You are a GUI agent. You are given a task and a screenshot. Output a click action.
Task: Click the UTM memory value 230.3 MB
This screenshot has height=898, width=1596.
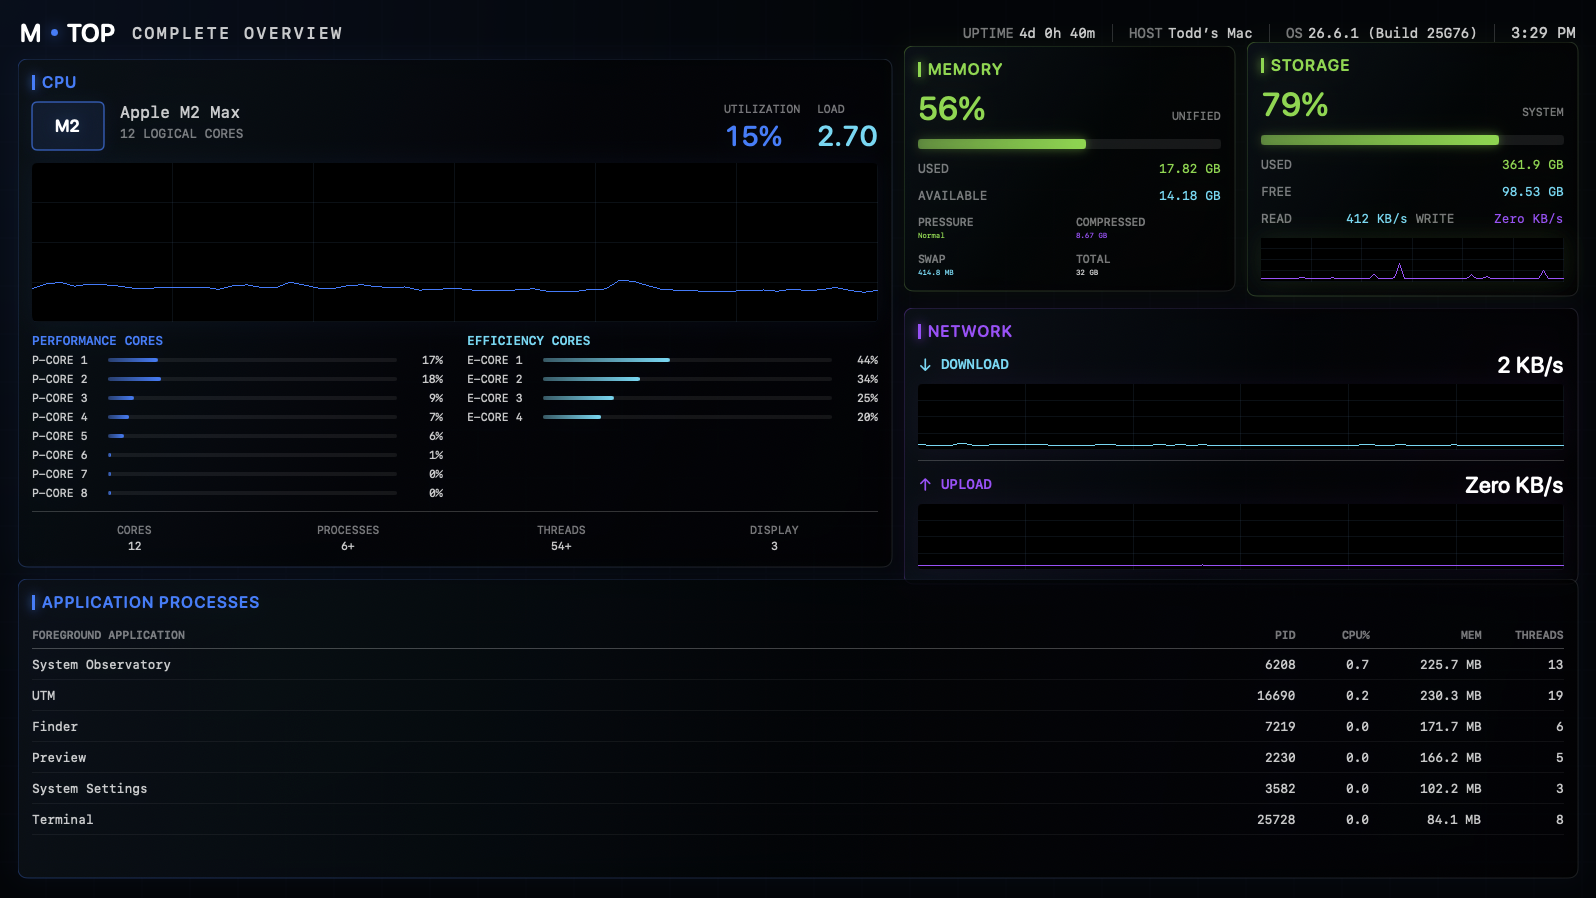[x=1450, y=696]
